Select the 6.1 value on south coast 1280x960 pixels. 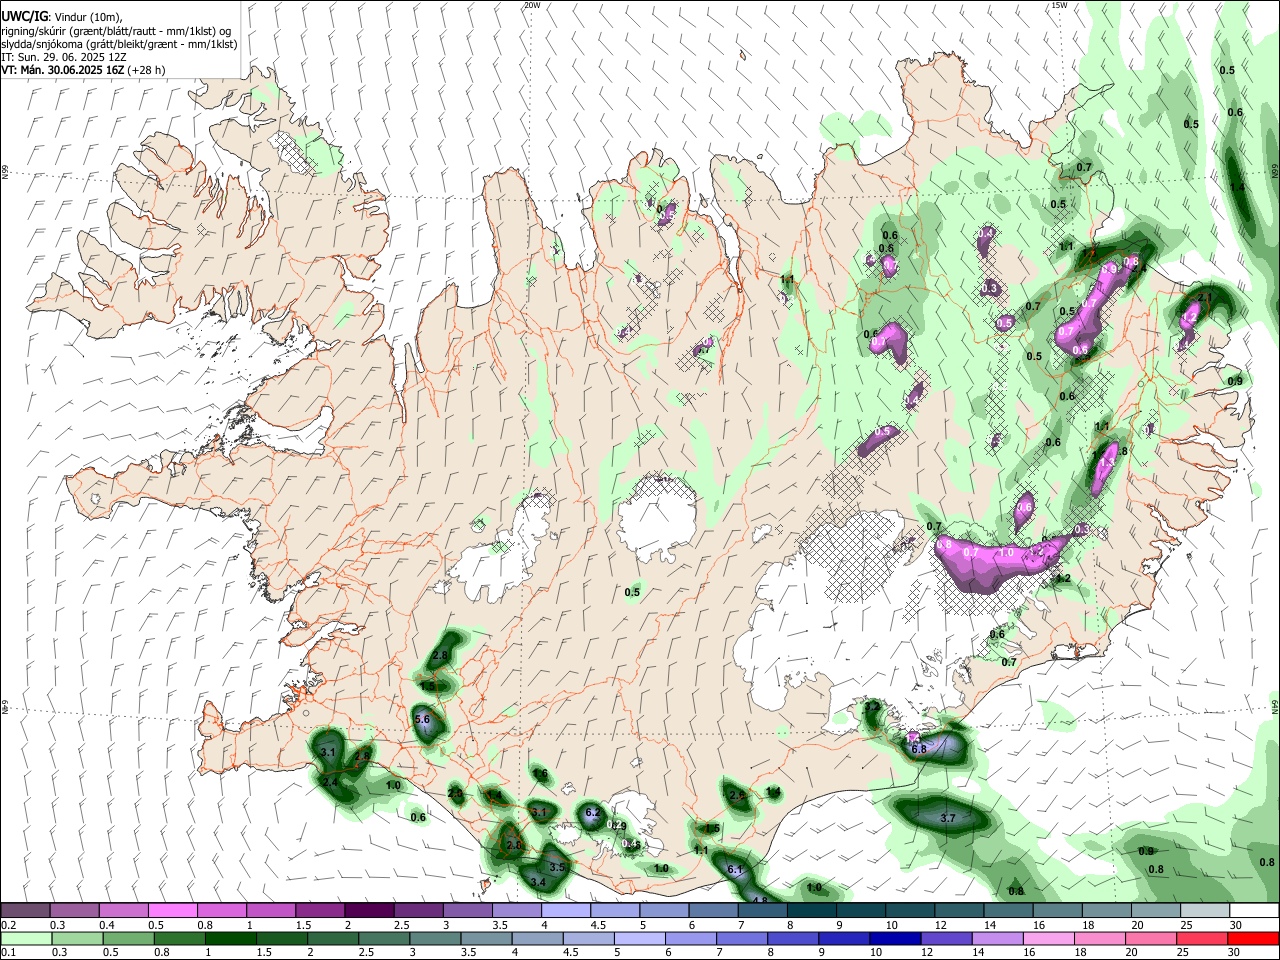pyautogui.click(x=735, y=870)
